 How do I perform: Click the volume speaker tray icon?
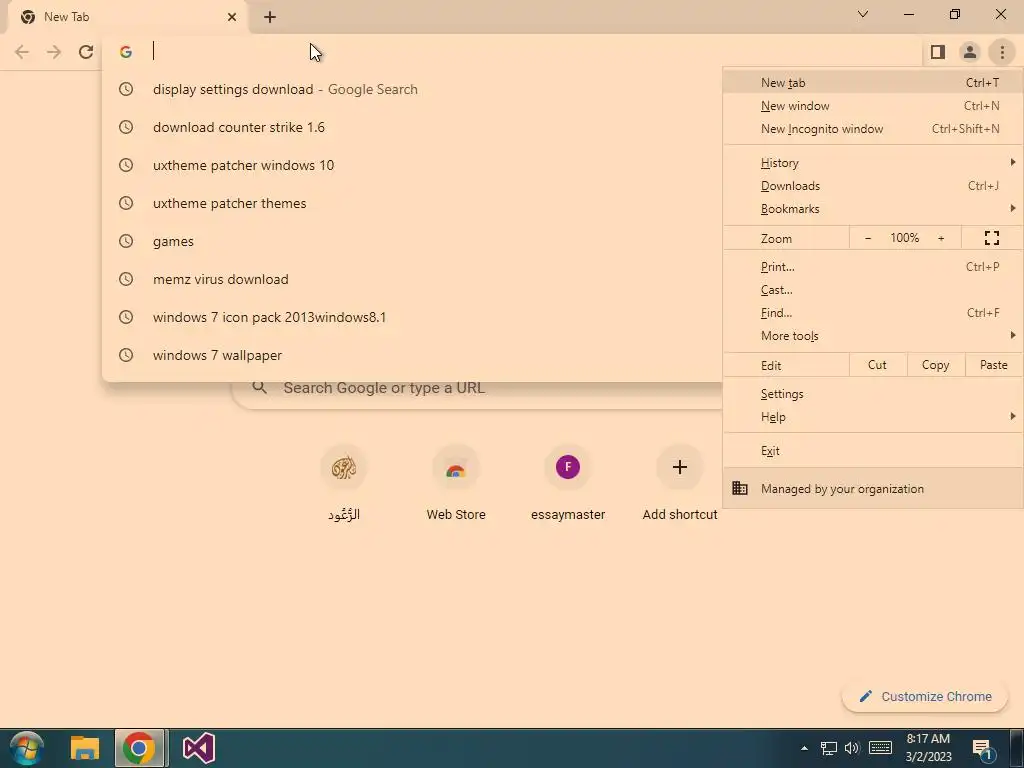click(852, 748)
